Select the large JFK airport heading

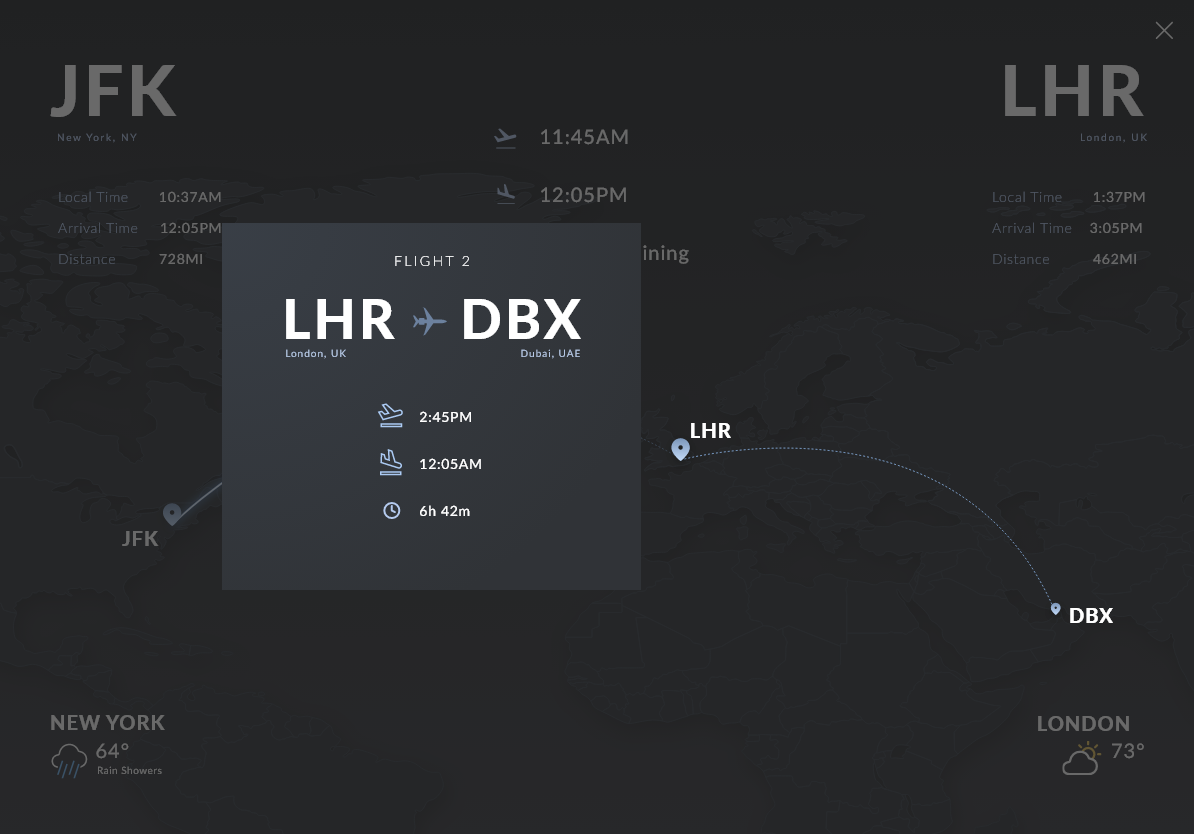pos(114,92)
